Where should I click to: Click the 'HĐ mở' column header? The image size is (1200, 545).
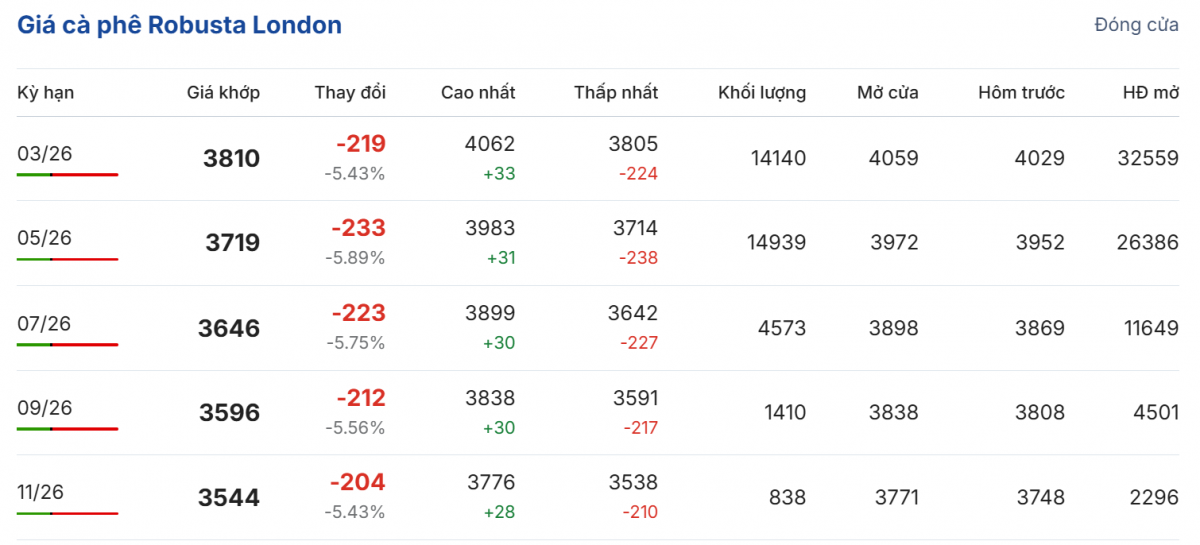[1151, 93]
